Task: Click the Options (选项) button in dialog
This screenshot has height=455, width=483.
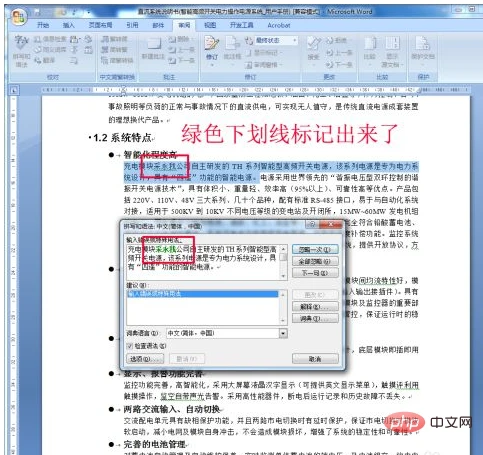Action: (145, 359)
